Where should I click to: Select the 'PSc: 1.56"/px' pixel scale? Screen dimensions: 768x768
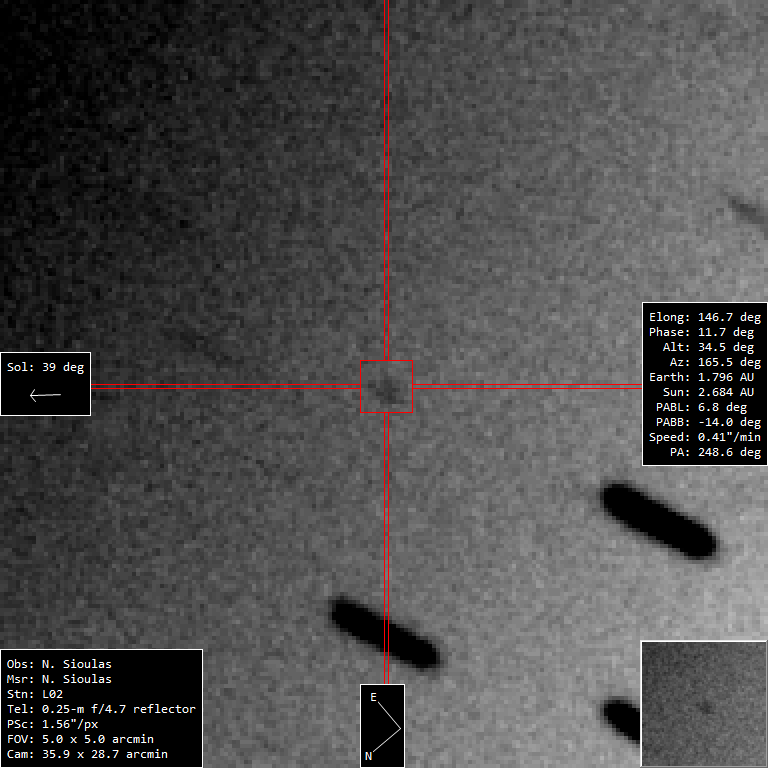tap(52, 724)
